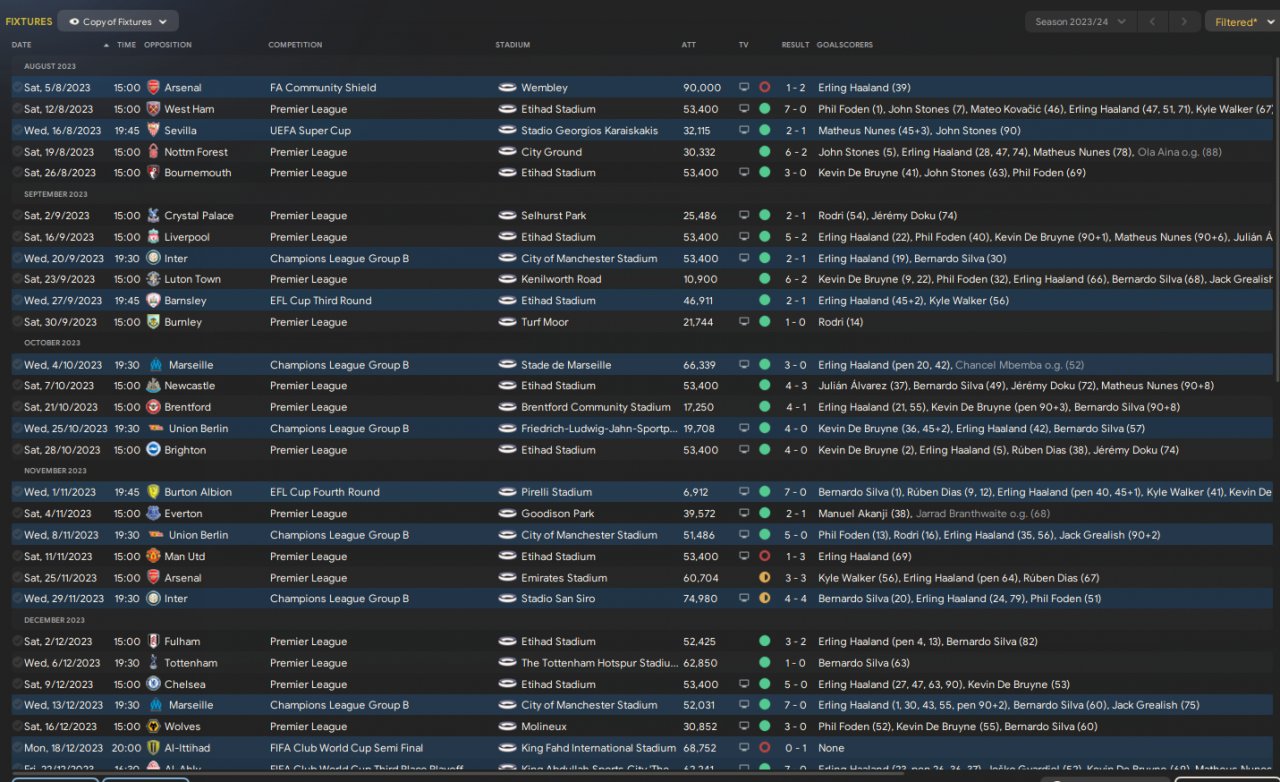Click the Brighton club badge
This screenshot has height=782, width=1280.
point(153,450)
